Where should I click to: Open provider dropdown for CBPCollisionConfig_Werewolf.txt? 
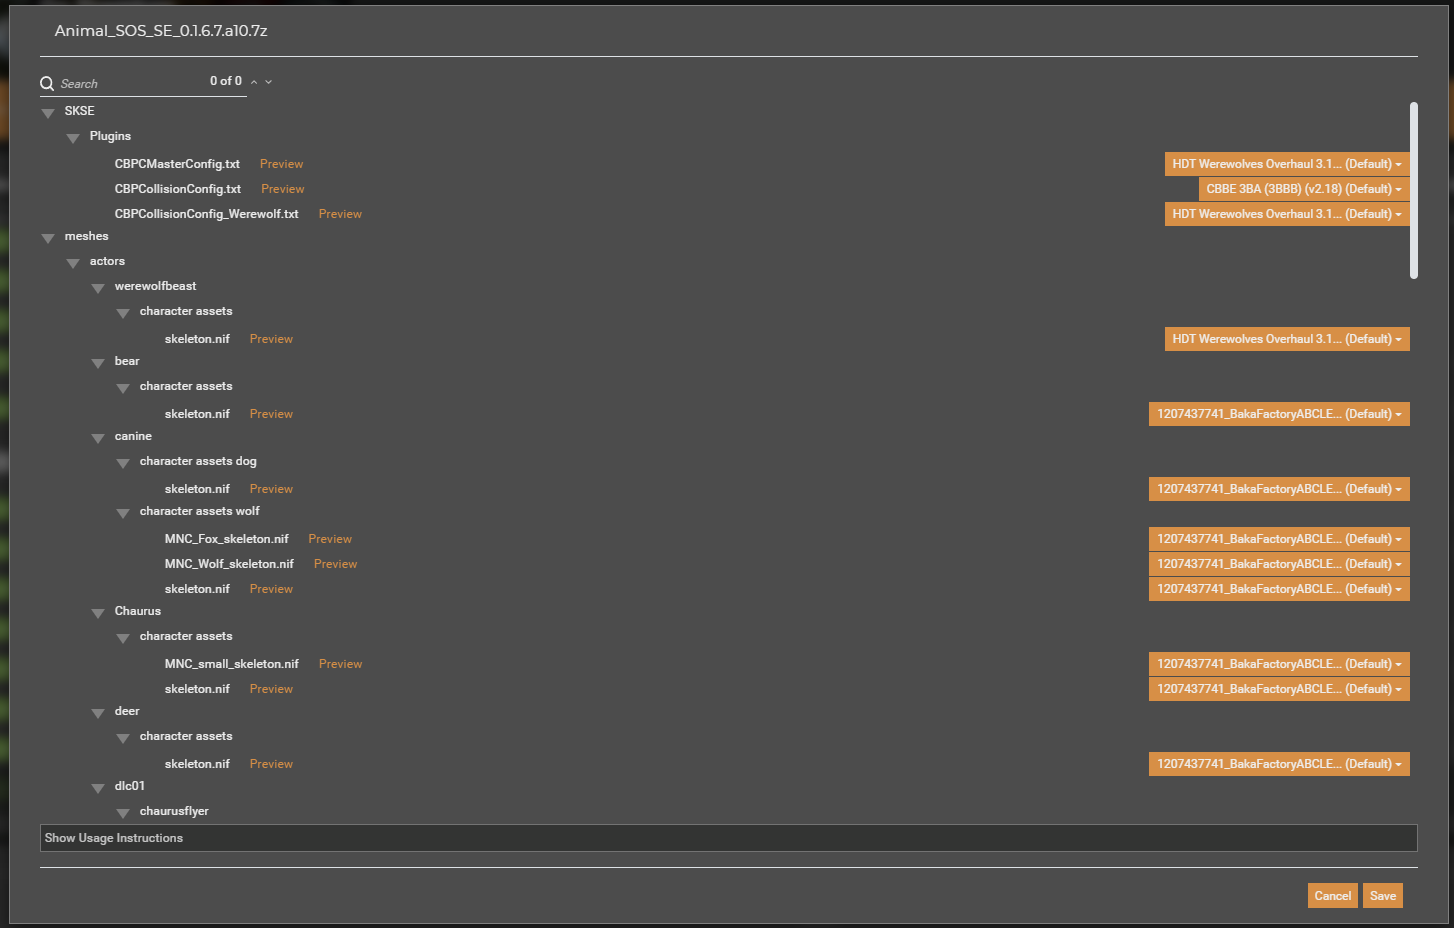coord(1287,214)
